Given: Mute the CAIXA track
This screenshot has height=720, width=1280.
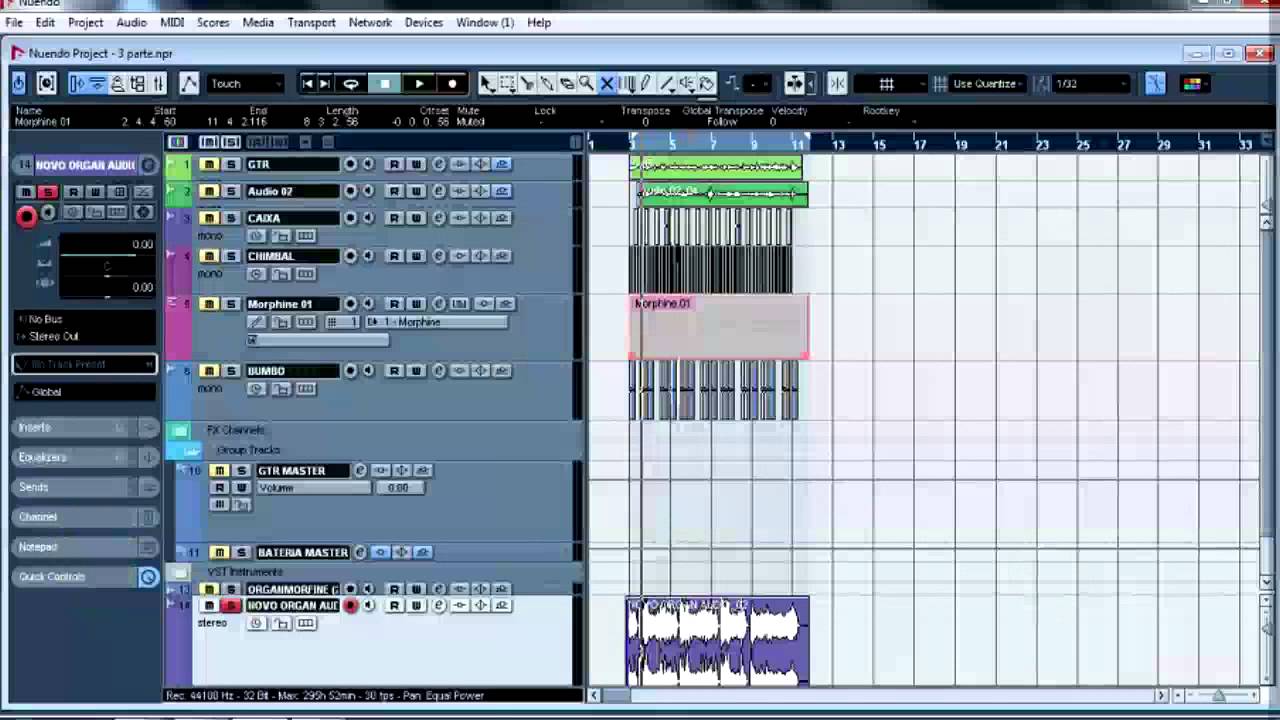Looking at the screenshot, I should coord(209,218).
